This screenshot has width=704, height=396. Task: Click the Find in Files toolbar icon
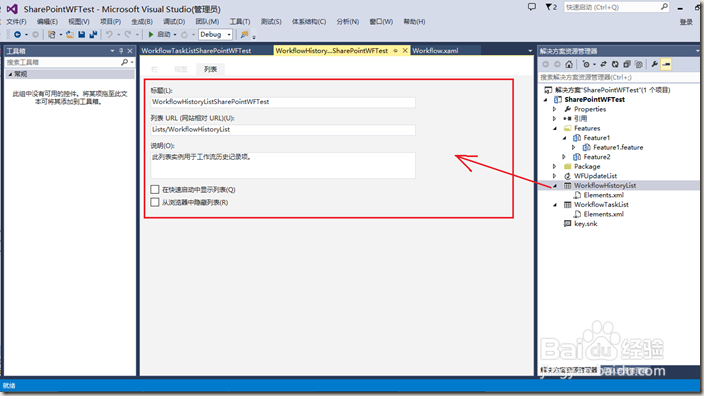pyautogui.click(x=244, y=35)
